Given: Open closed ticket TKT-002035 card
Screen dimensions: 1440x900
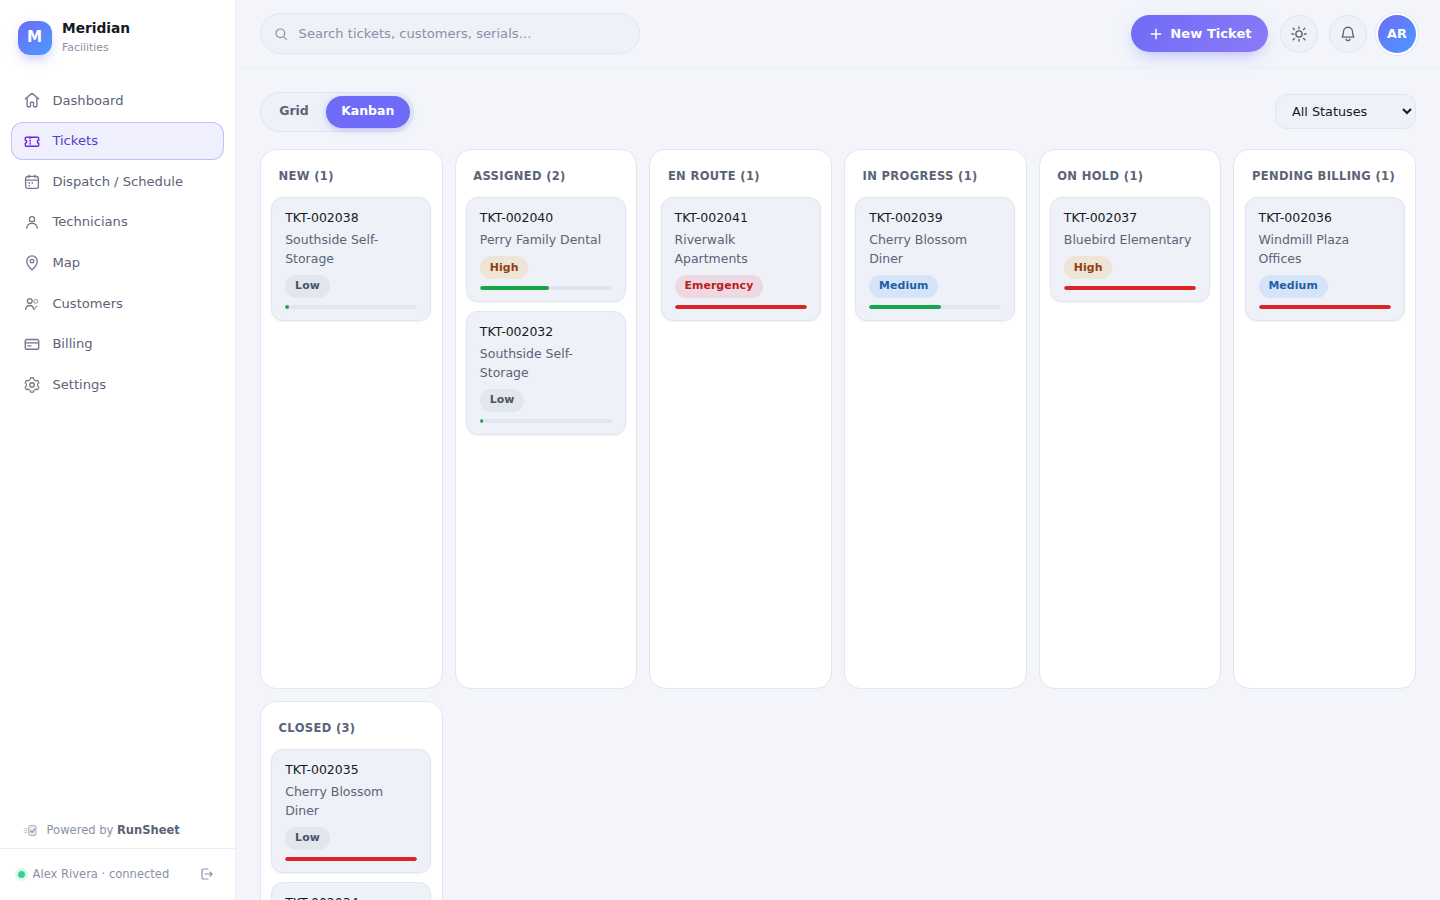Looking at the screenshot, I should (351, 811).
